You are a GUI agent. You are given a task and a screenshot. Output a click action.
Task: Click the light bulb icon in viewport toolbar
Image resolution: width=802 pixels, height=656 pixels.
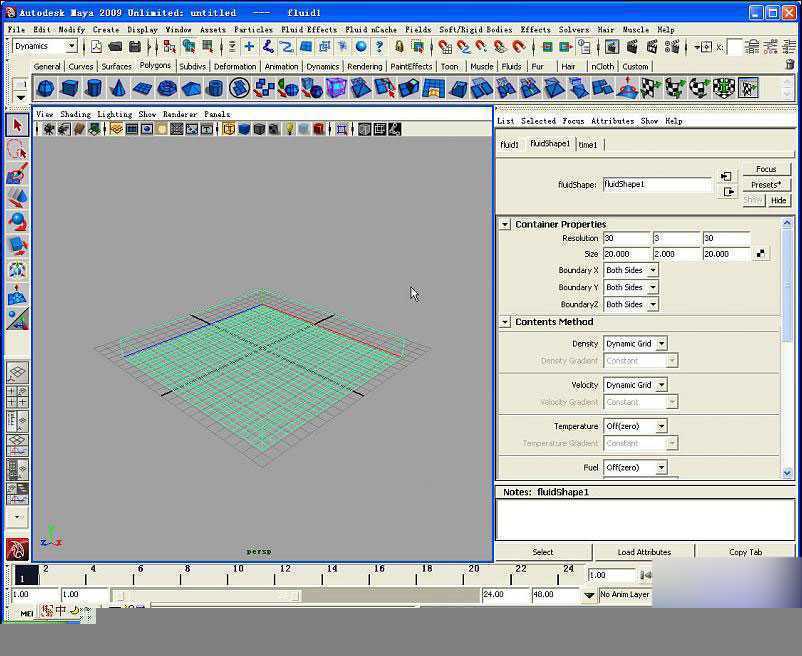(x=289, y=129)
